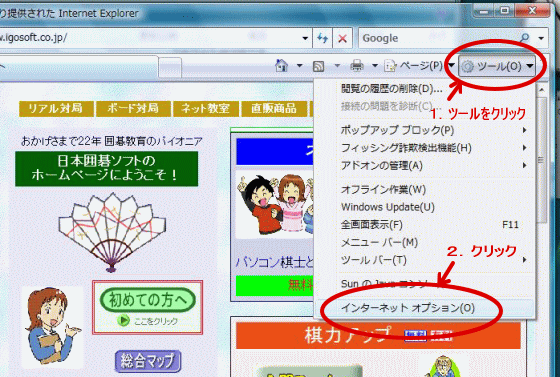560x377 pixels.
Task: Click the red Stop loading icon
Action: [x=342, y=38]
